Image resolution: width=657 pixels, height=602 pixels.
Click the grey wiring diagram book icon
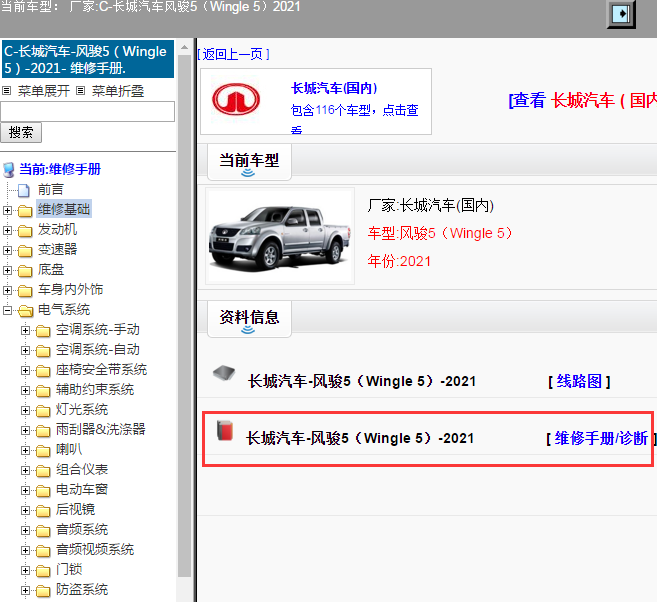point(224,372)
